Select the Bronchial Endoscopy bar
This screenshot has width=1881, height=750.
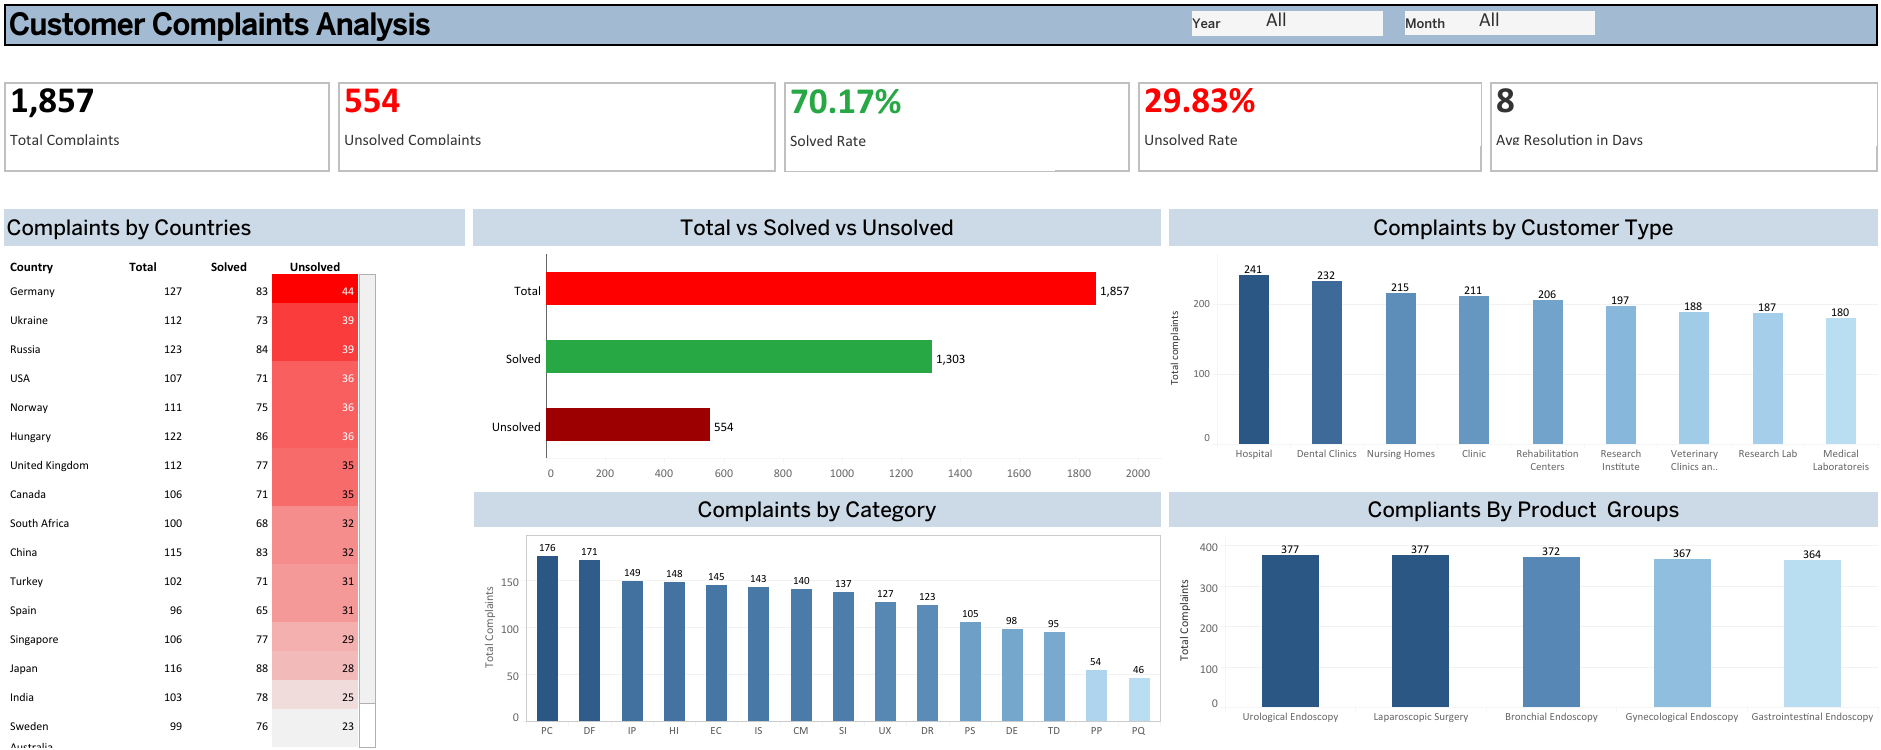click(1550, 632)
